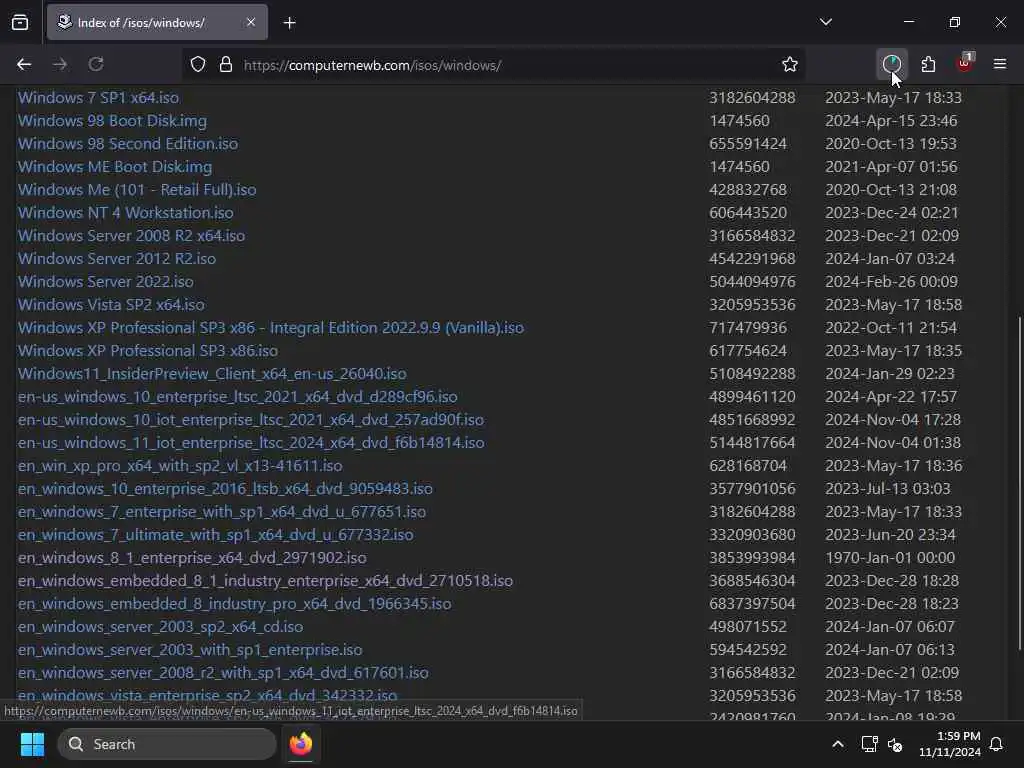Click Windows Server 2012 R2.iso link
Image resolution: width=1024 pixels, height=768 pixels.
117,258
